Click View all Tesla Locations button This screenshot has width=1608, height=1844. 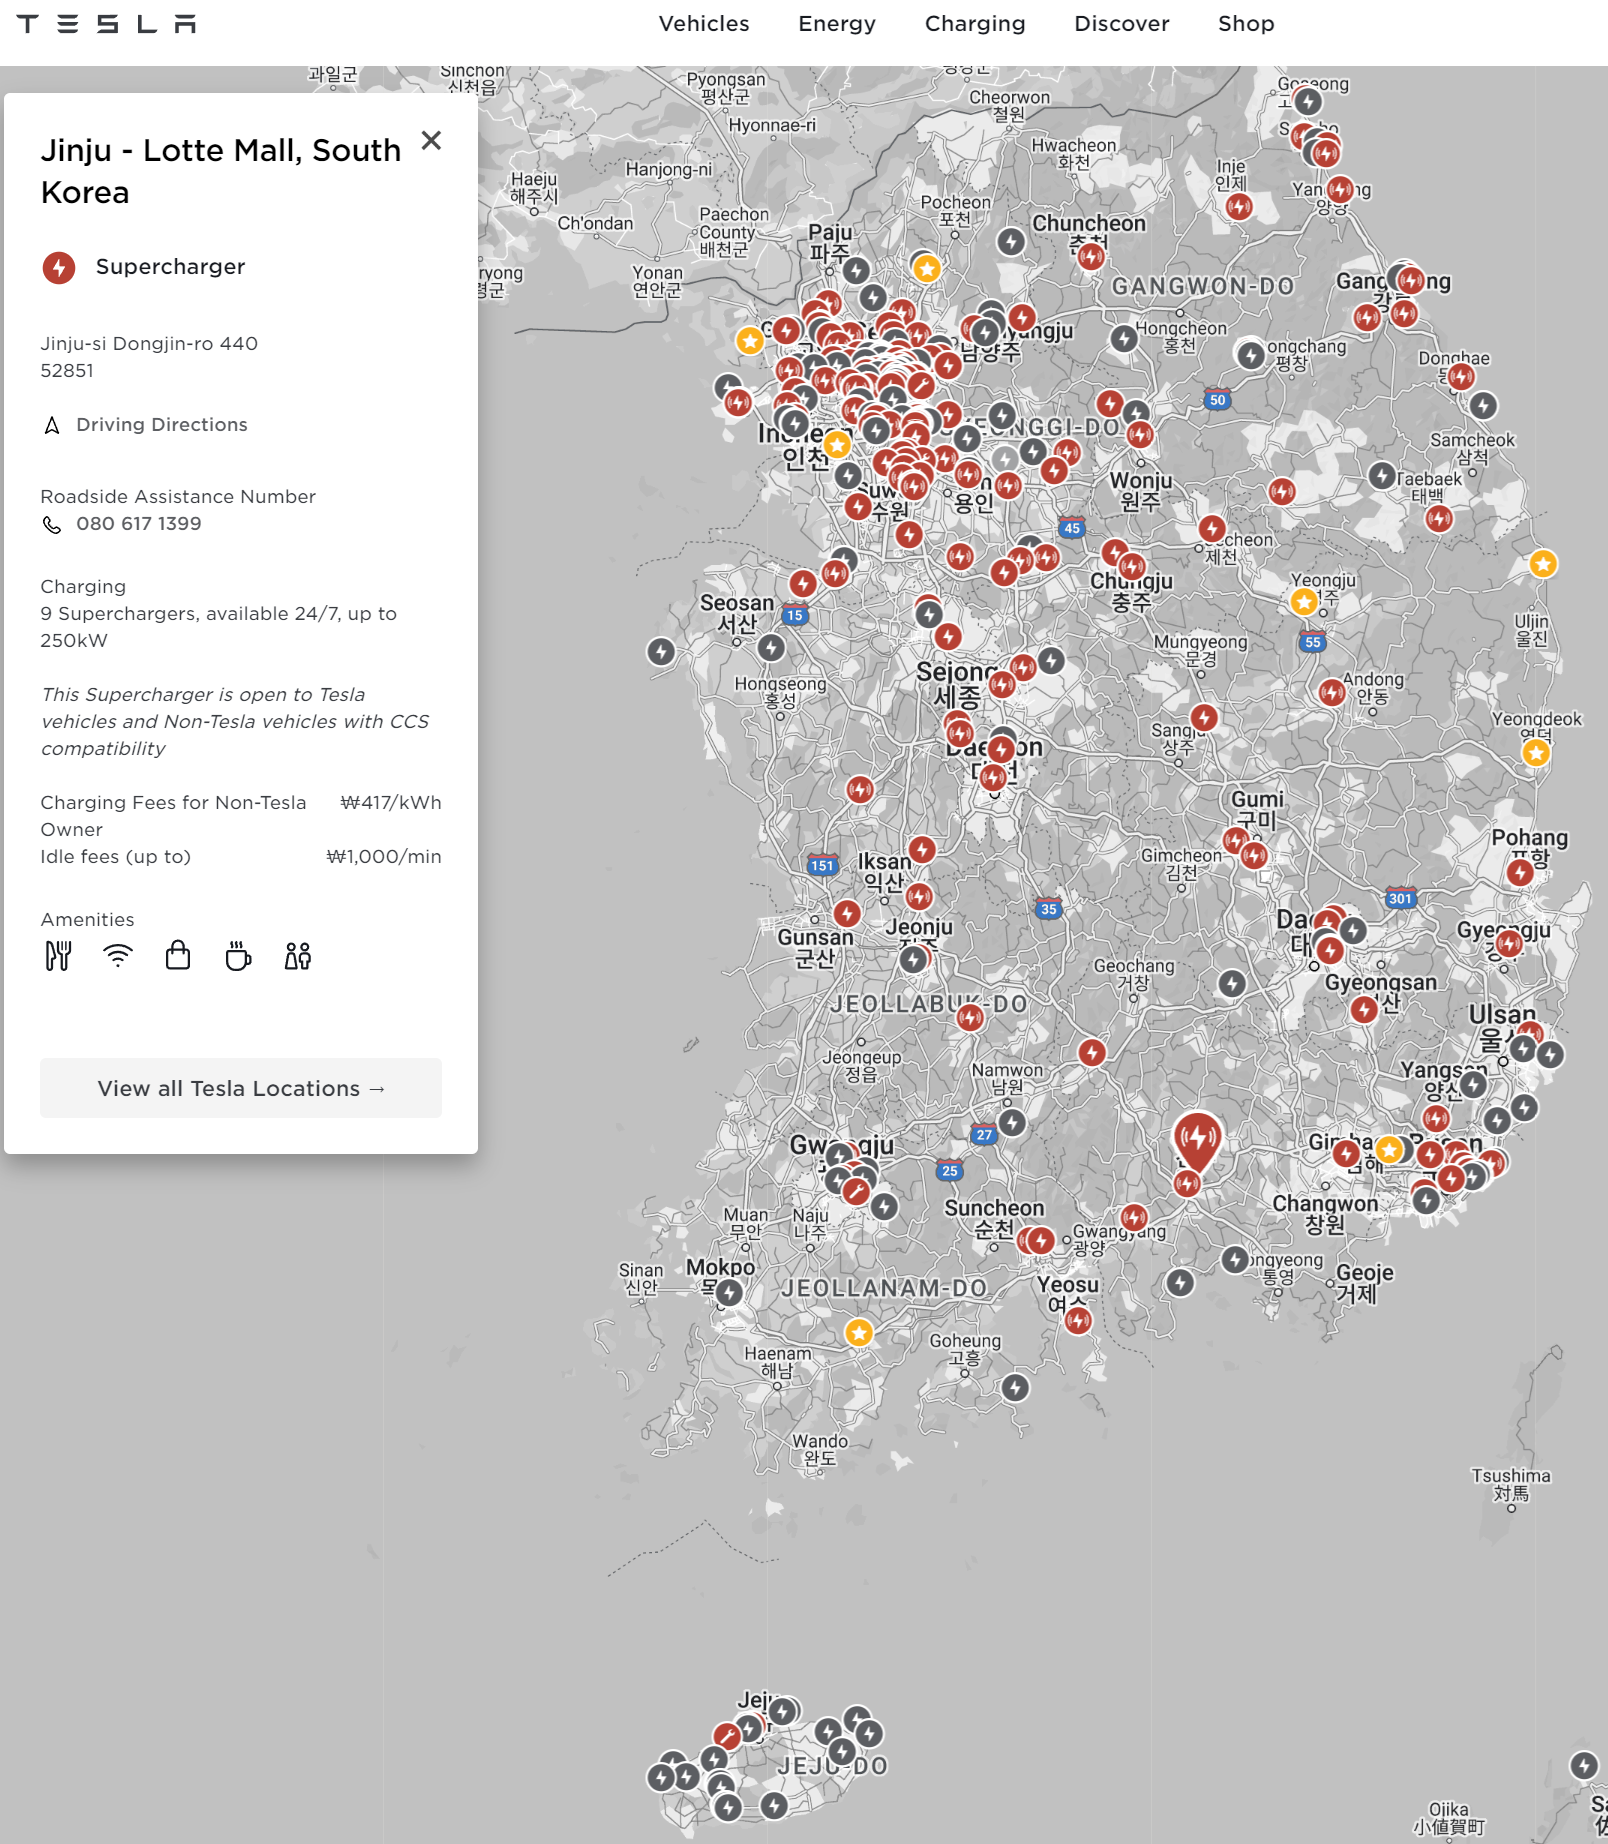(241, 1088)
